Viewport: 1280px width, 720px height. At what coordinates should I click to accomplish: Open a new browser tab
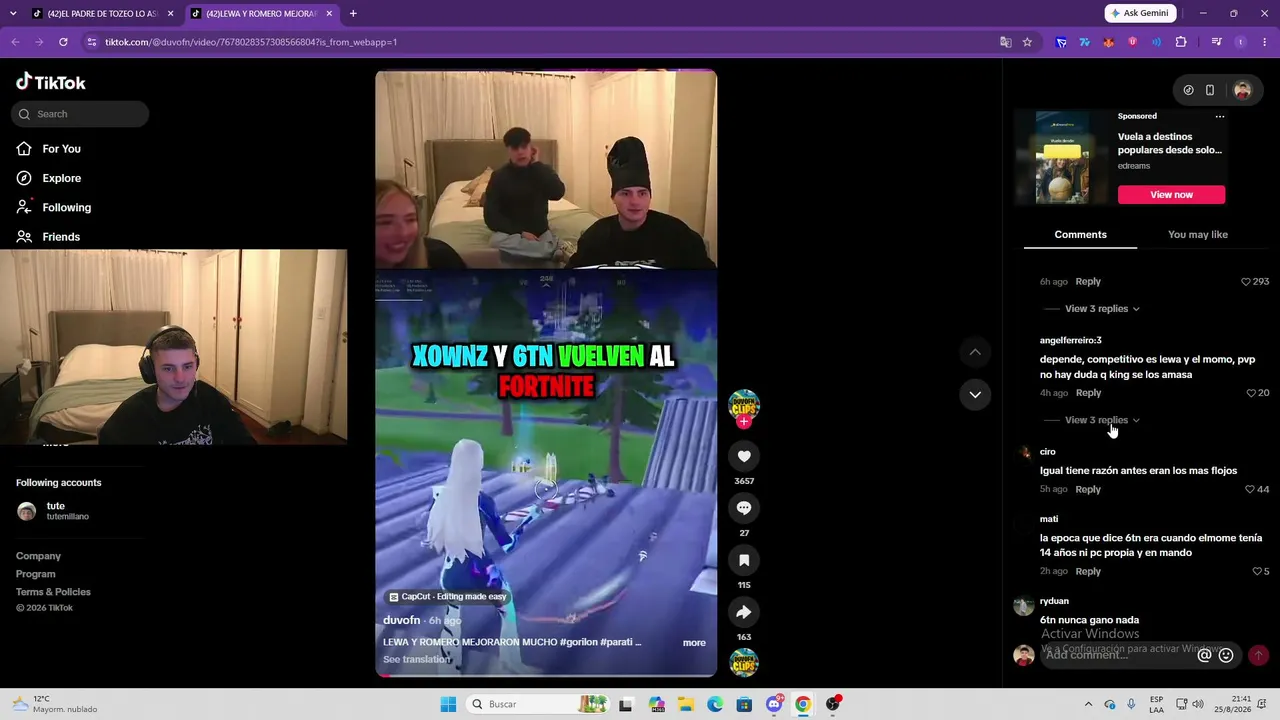click(353, 14)
